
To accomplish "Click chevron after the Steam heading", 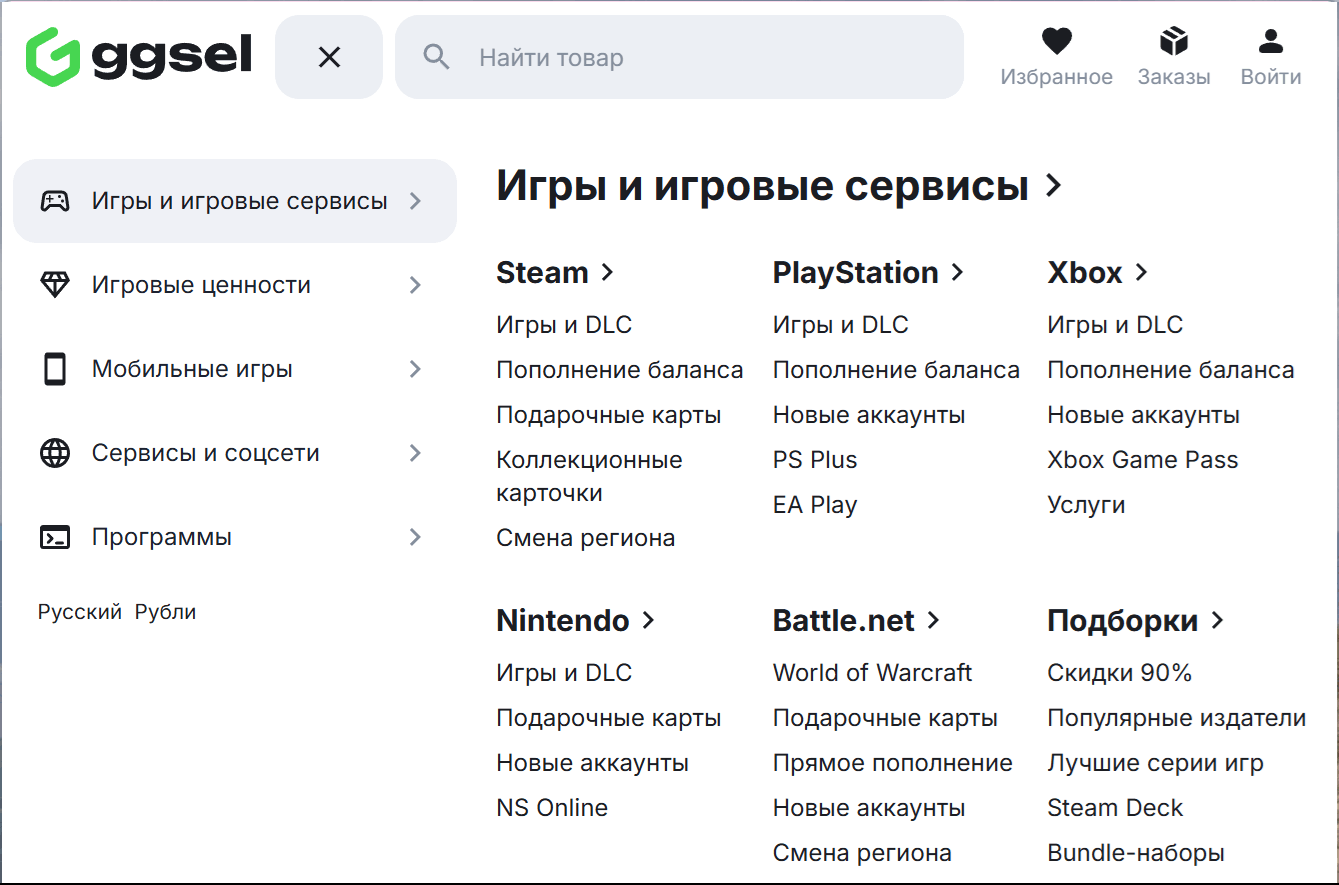I will (x=607, y=272).
